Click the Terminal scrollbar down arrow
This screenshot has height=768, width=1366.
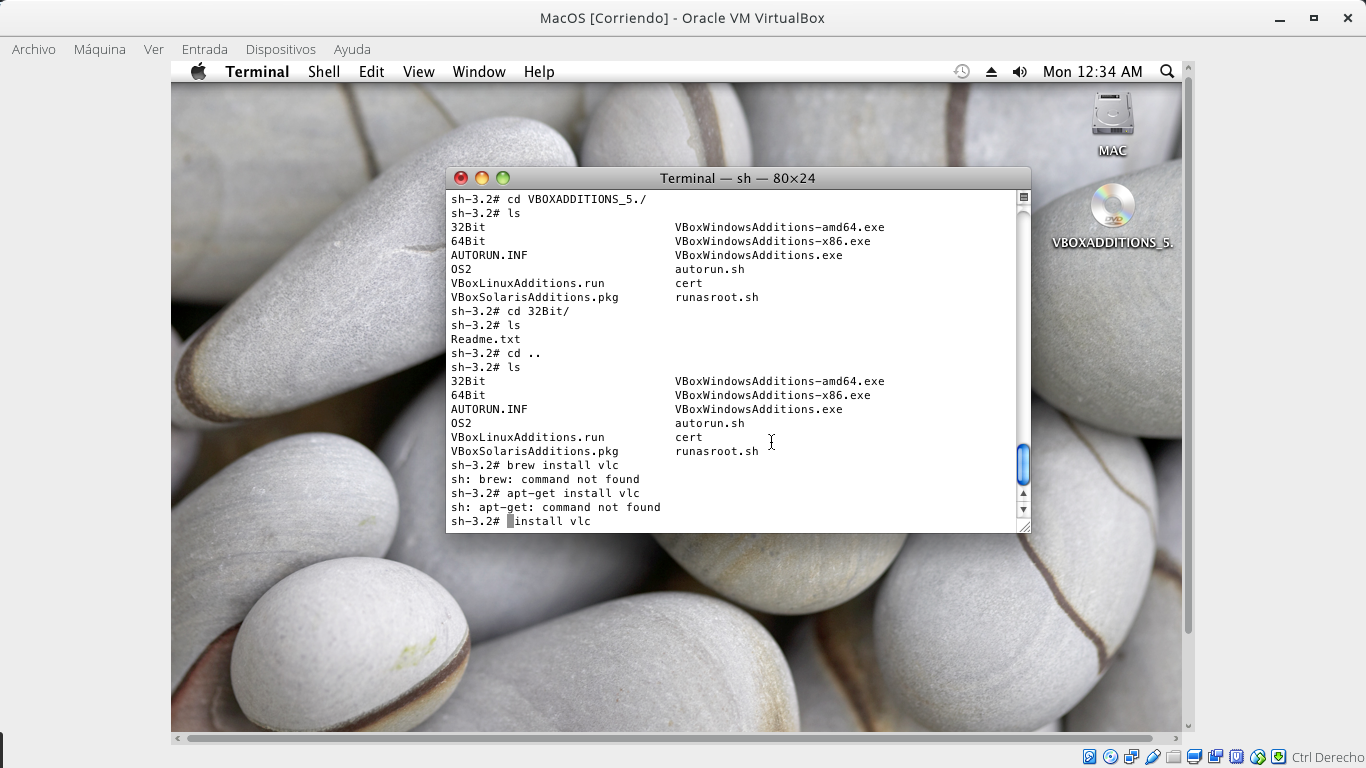[x=1023, y=510]
